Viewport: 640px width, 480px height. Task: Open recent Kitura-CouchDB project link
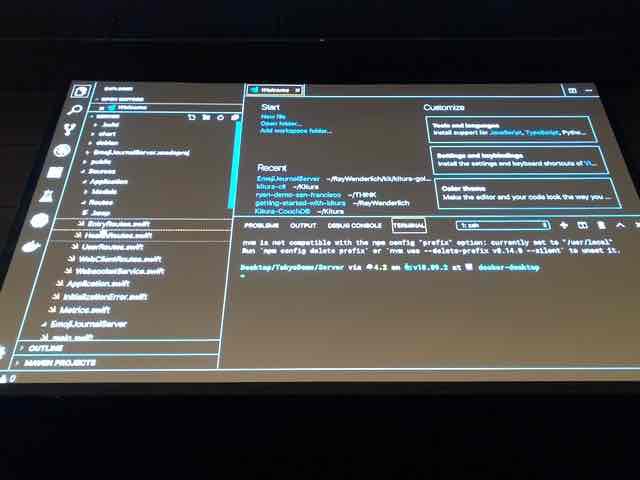[282, 211]
